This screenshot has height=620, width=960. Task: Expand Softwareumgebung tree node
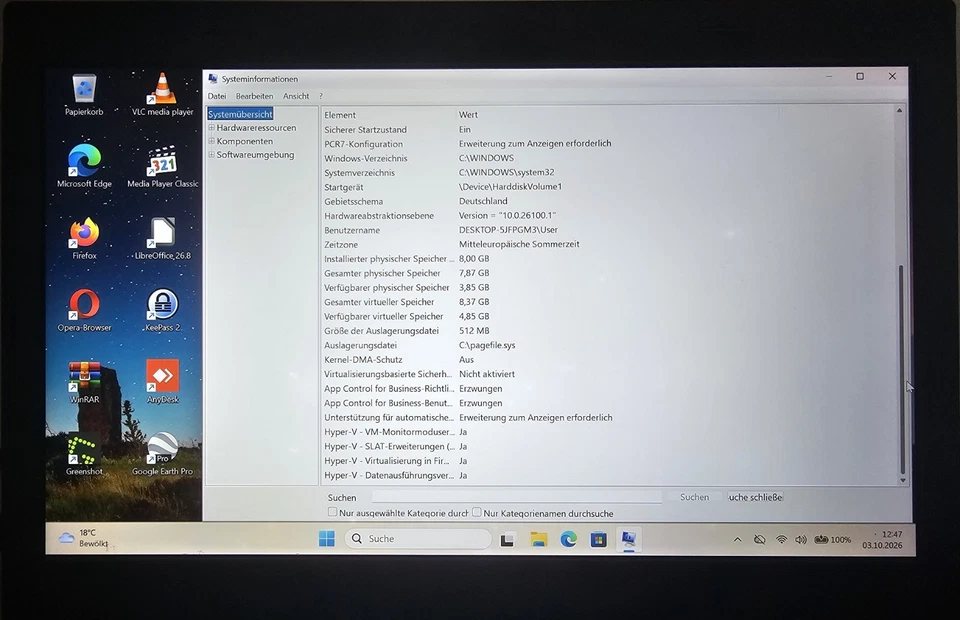211,154
